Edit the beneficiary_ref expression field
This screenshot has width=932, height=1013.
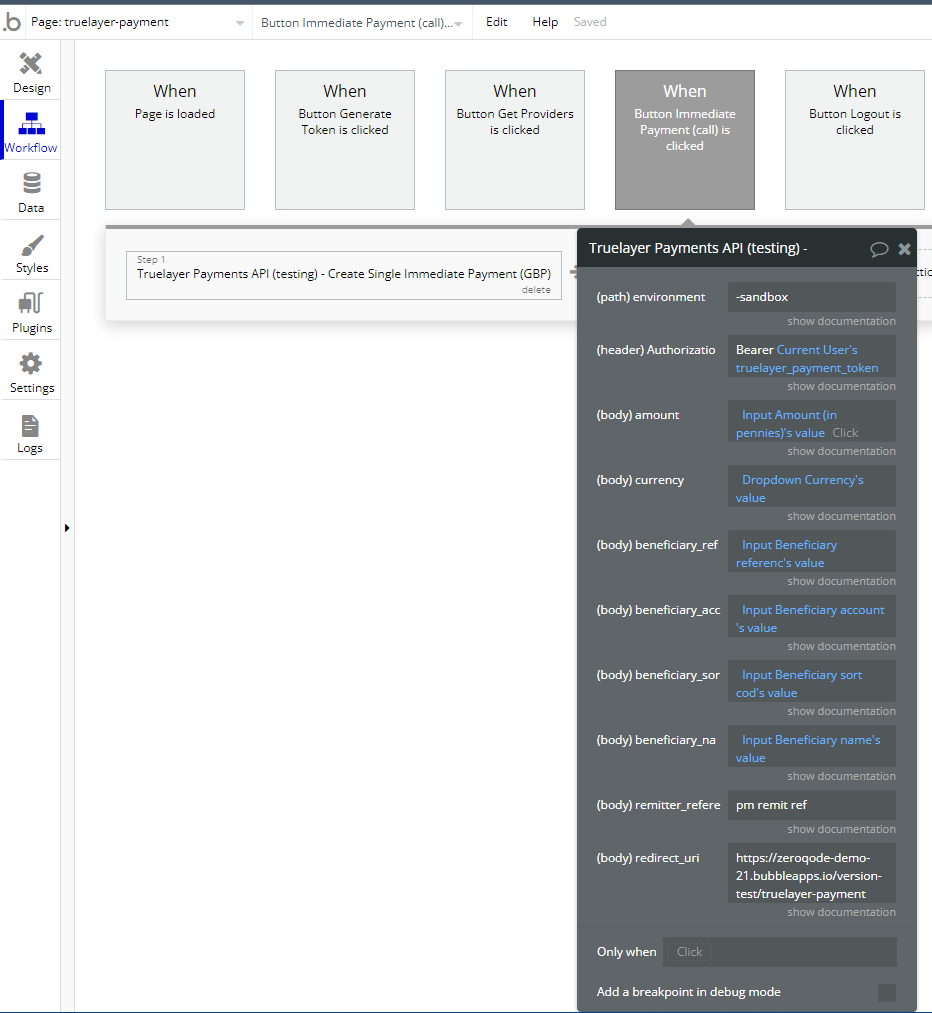(812, 552)
